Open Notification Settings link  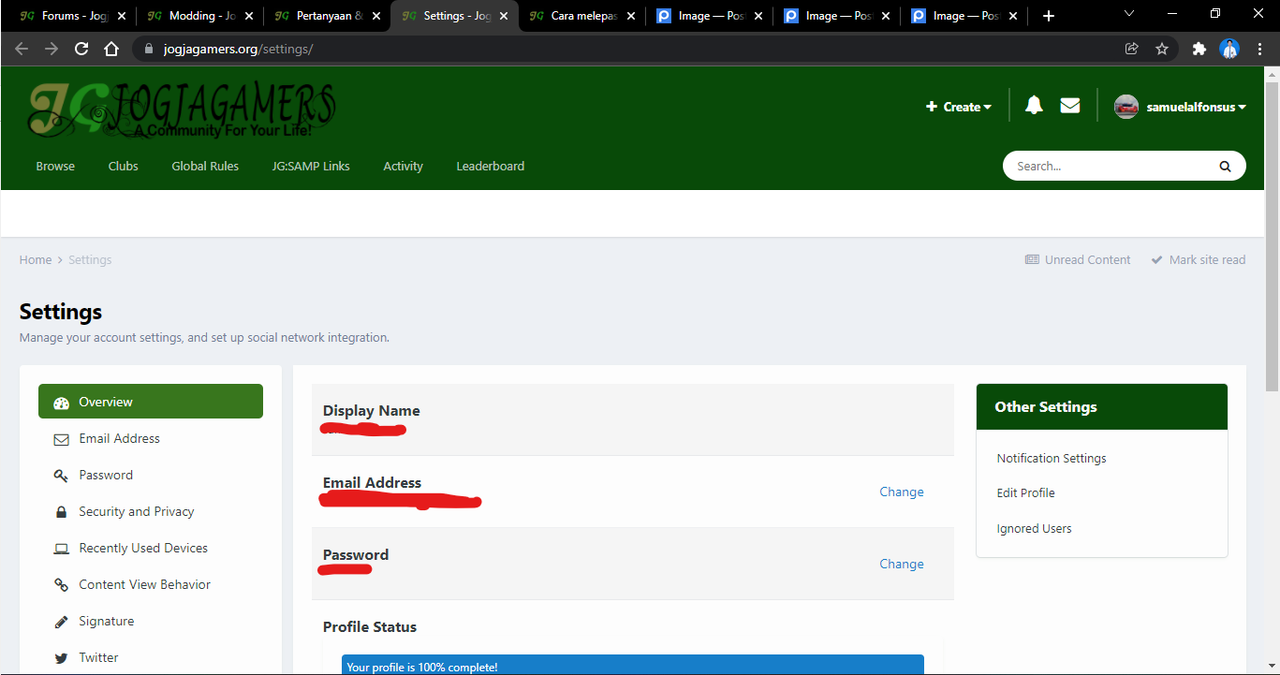pos(1051,458)
